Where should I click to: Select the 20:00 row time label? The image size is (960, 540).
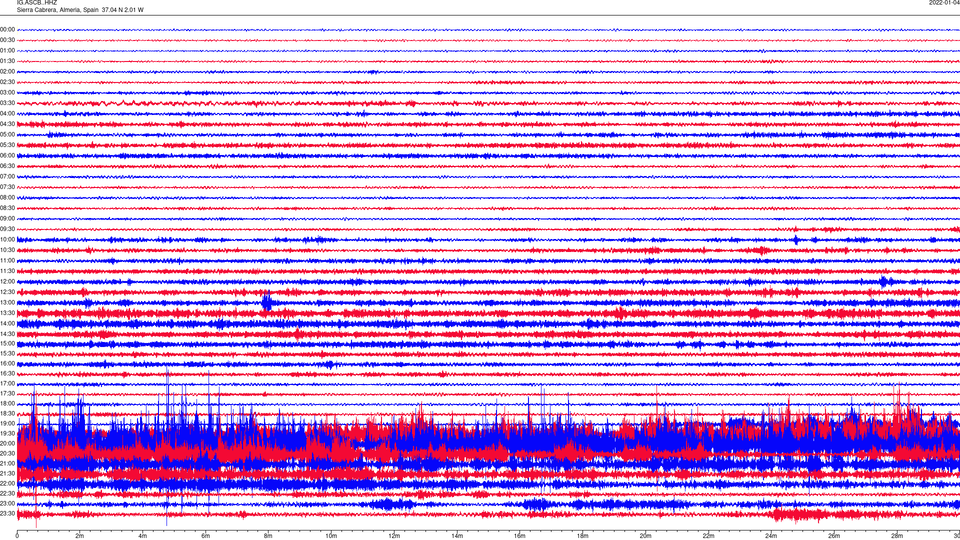7,443
